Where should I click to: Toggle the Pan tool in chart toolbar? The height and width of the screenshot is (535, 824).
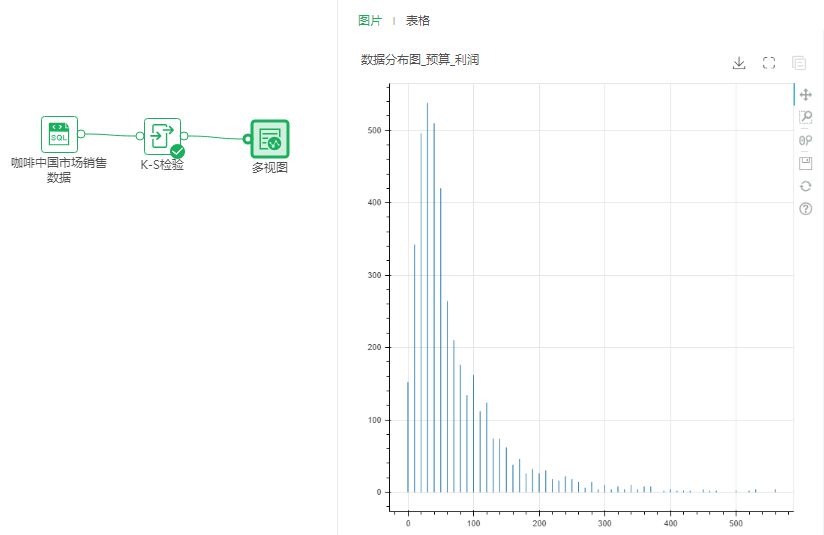coord(806,94)
